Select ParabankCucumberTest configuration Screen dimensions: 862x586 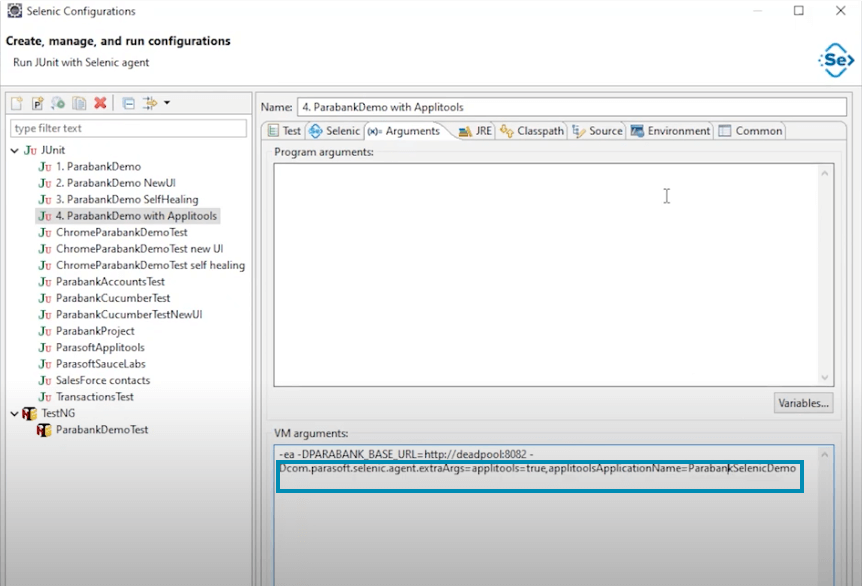113,298
